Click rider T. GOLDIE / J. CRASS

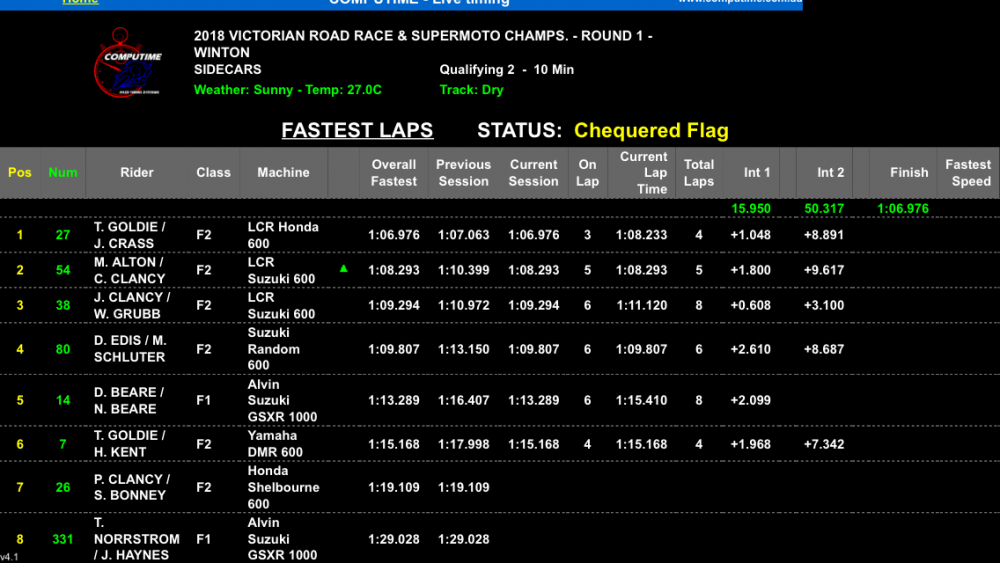click(129, 235)
